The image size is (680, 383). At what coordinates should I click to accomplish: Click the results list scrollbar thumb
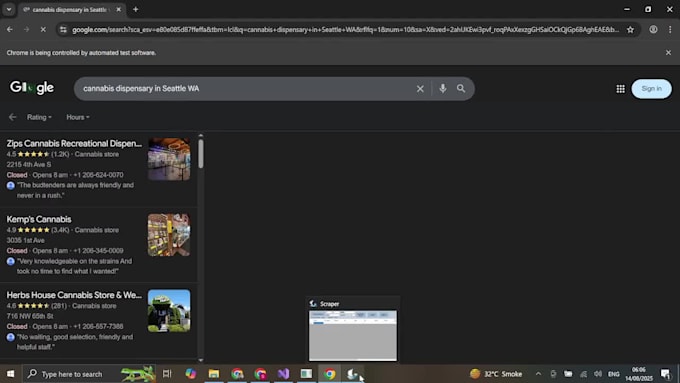click(200, 154)
